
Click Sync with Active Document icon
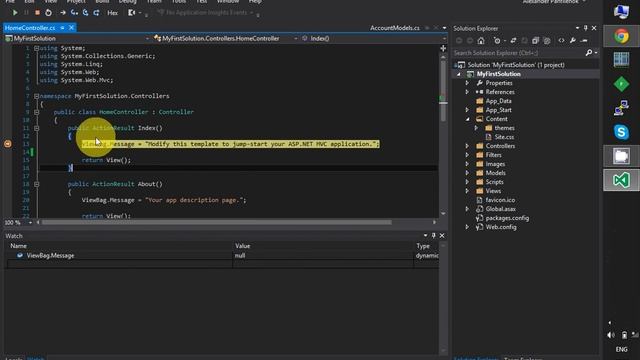click(513, 40)
